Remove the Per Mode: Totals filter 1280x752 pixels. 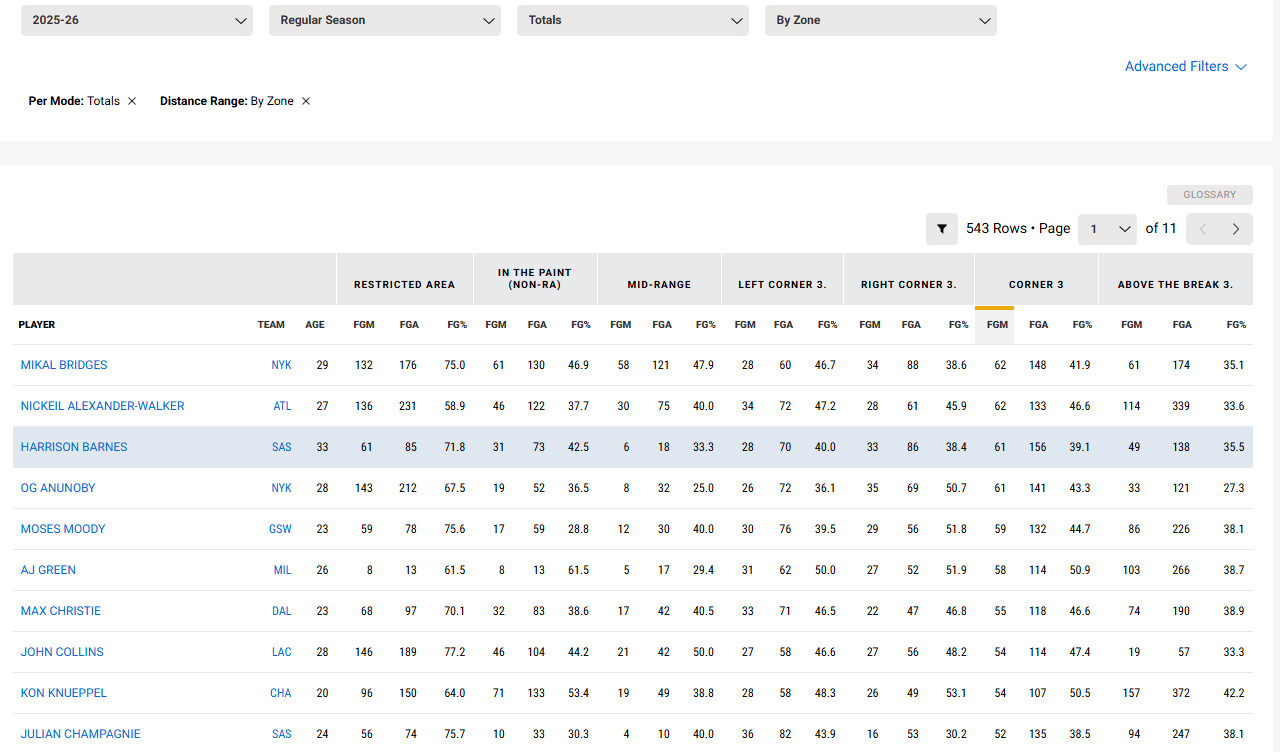tap(132, 101)
